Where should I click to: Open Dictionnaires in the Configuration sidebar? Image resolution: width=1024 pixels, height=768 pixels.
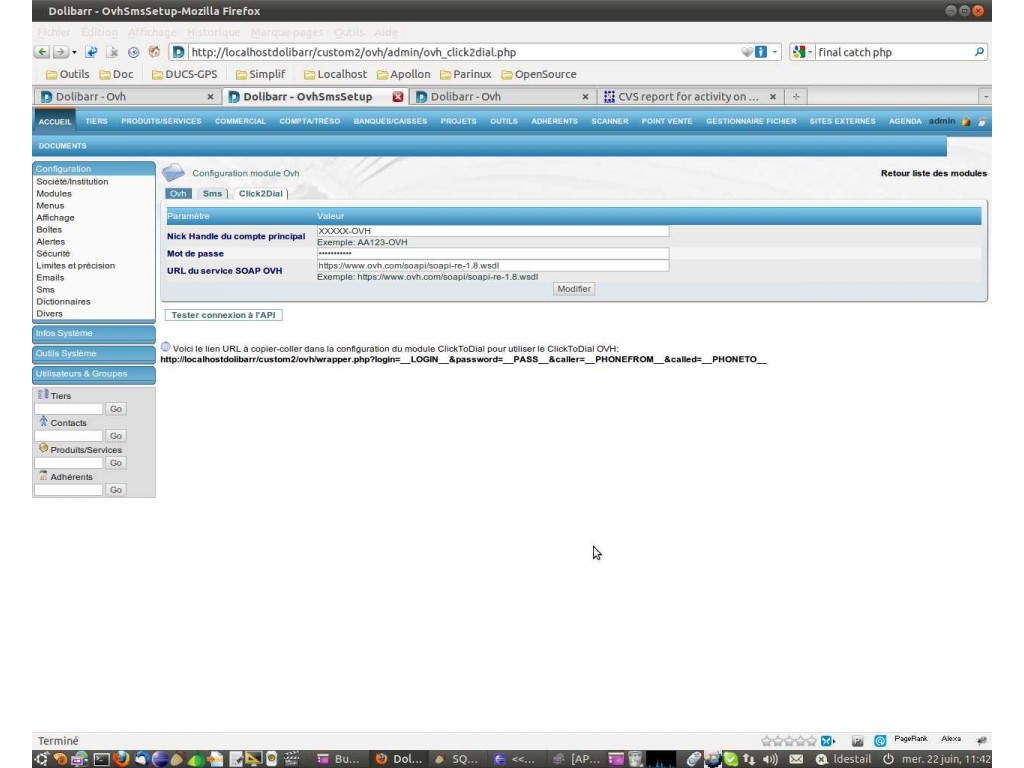[x=63, y=302]
